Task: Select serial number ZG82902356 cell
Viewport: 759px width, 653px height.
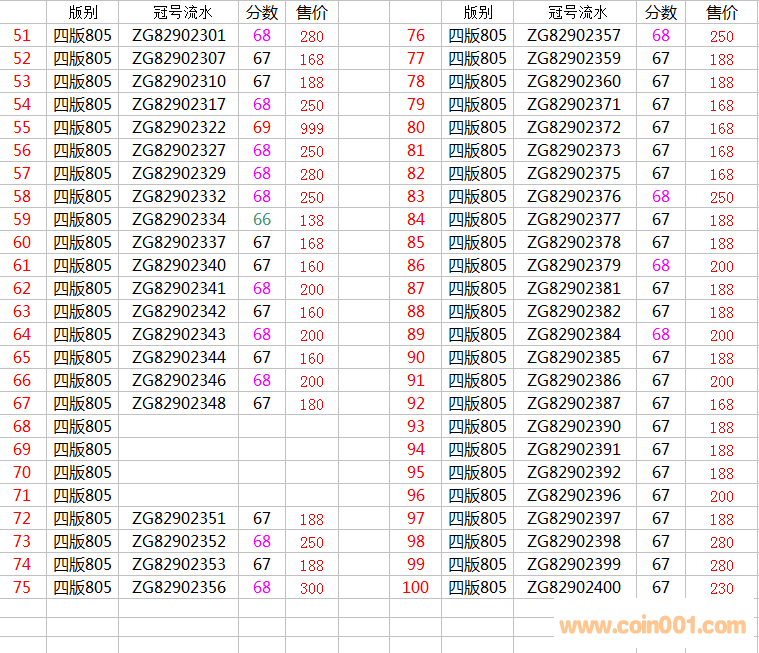Action: [x=179, y=588]
